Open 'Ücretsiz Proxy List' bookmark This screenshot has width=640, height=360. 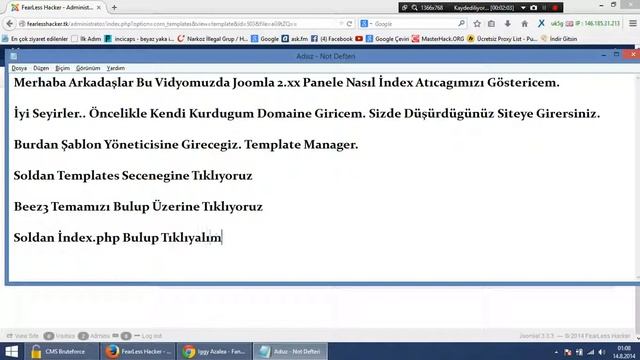(x=502, y=39)
